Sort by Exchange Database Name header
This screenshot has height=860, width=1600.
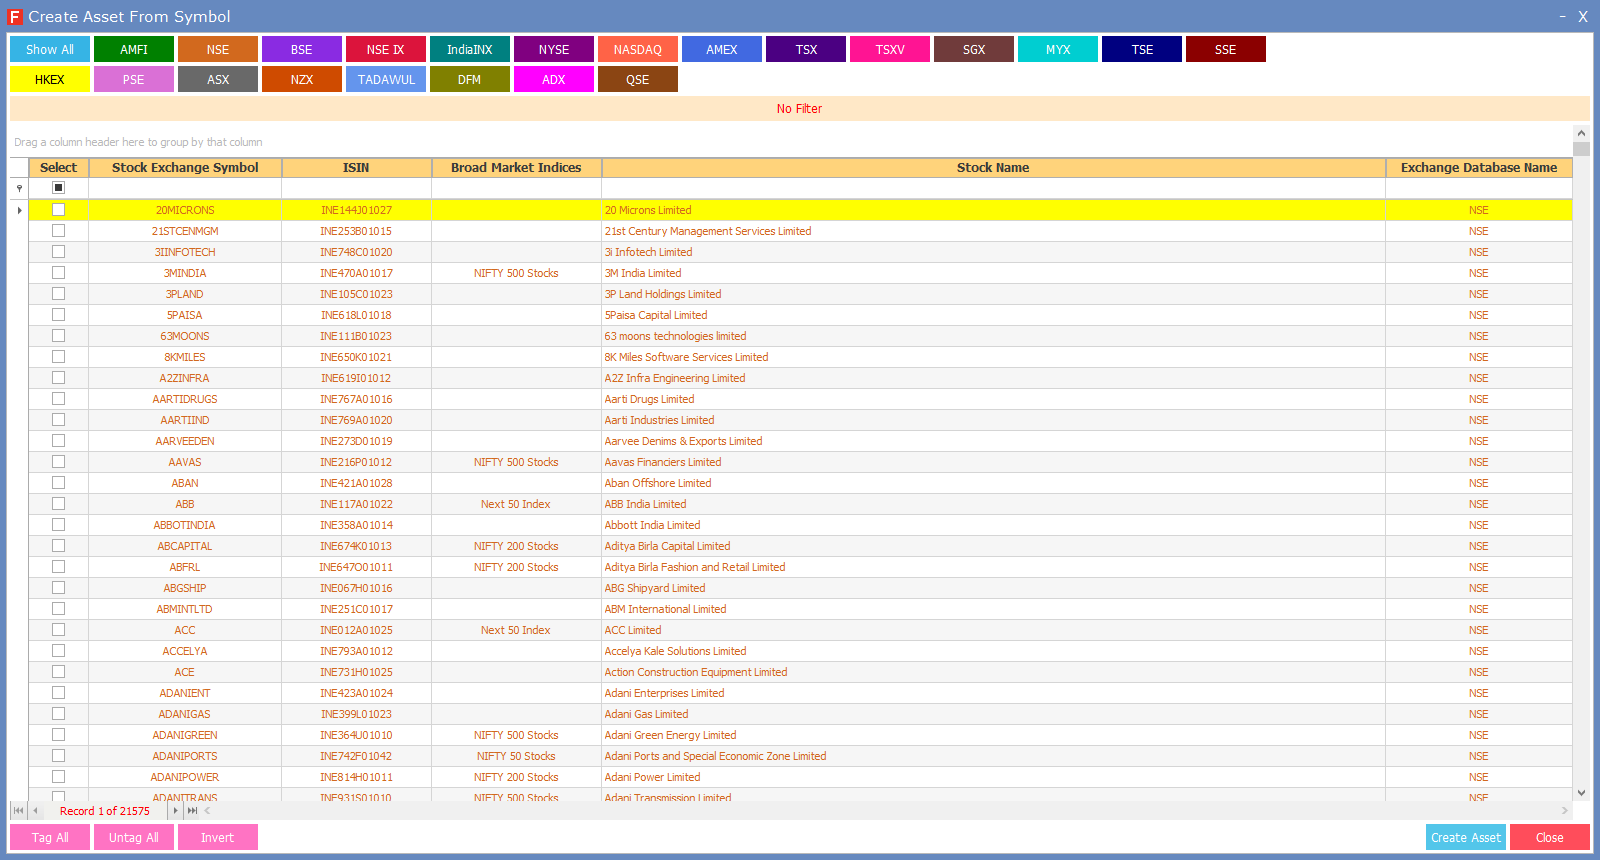(1479, 168)
